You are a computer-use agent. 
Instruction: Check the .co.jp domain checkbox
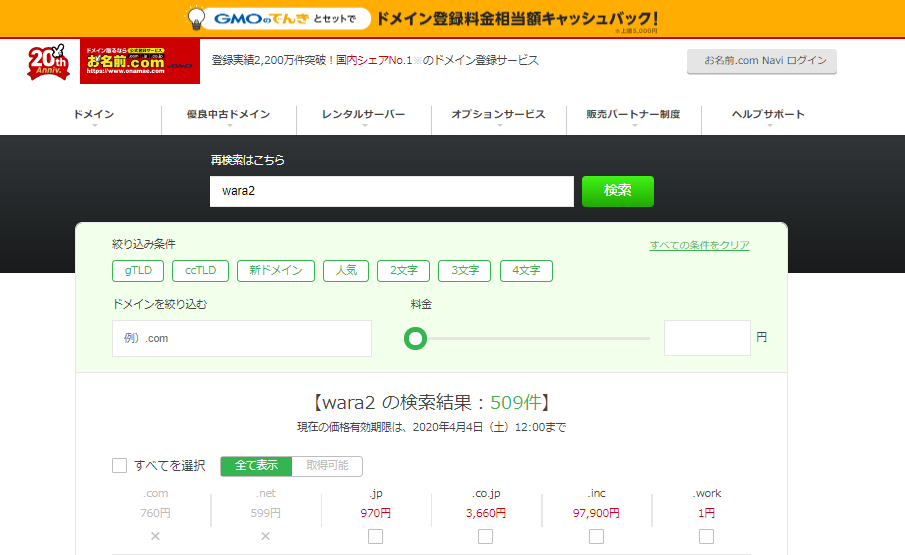pos(485,537)
